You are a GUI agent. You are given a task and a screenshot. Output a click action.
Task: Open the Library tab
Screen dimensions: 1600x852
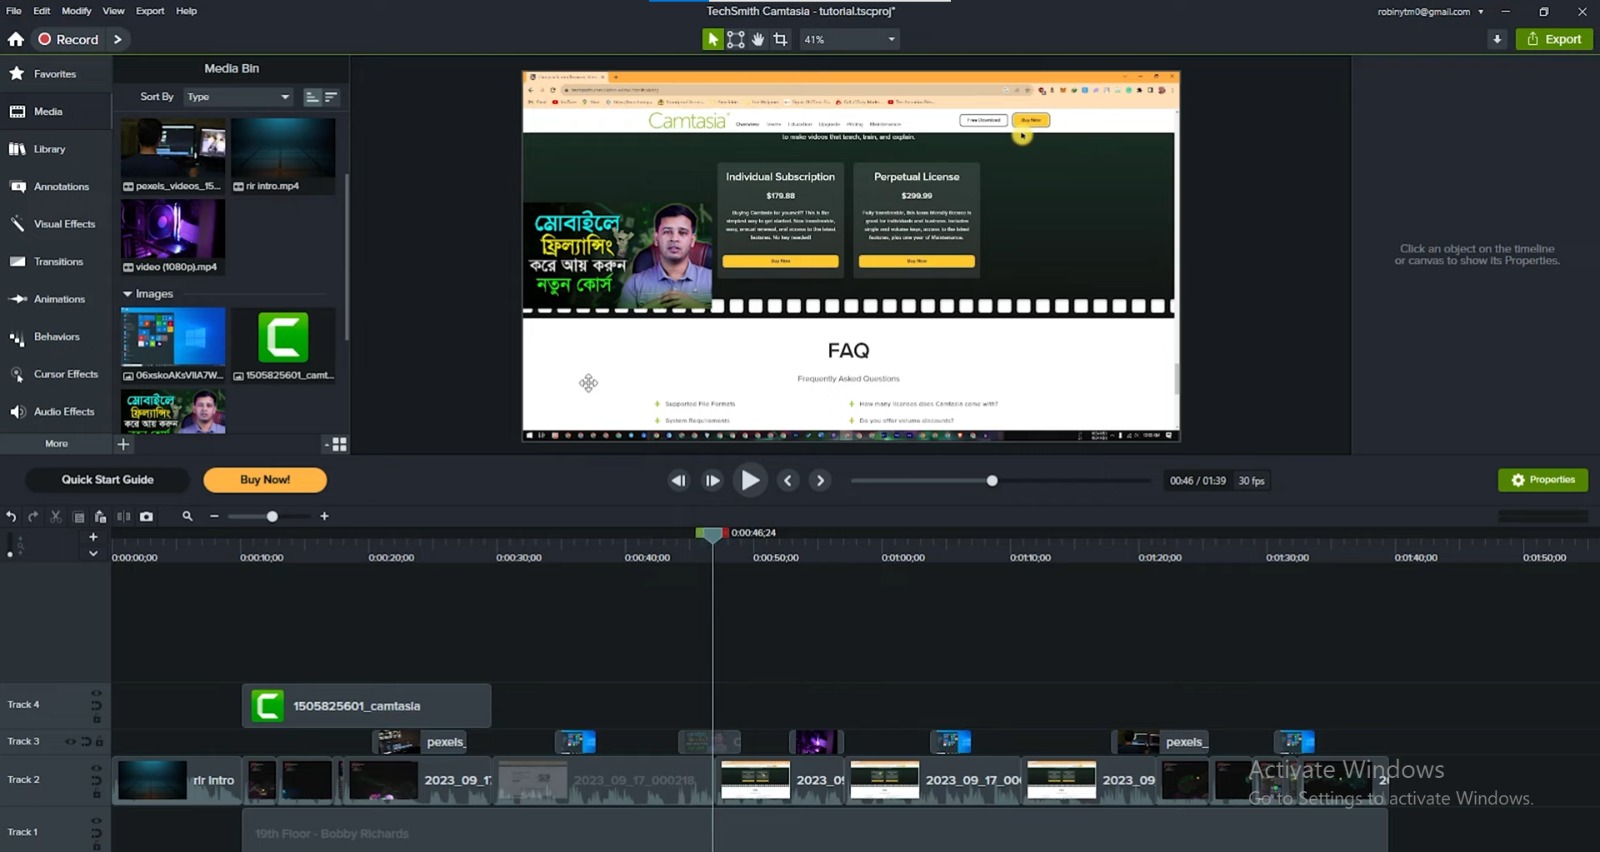pyautogui.click(x=55, y=149)
